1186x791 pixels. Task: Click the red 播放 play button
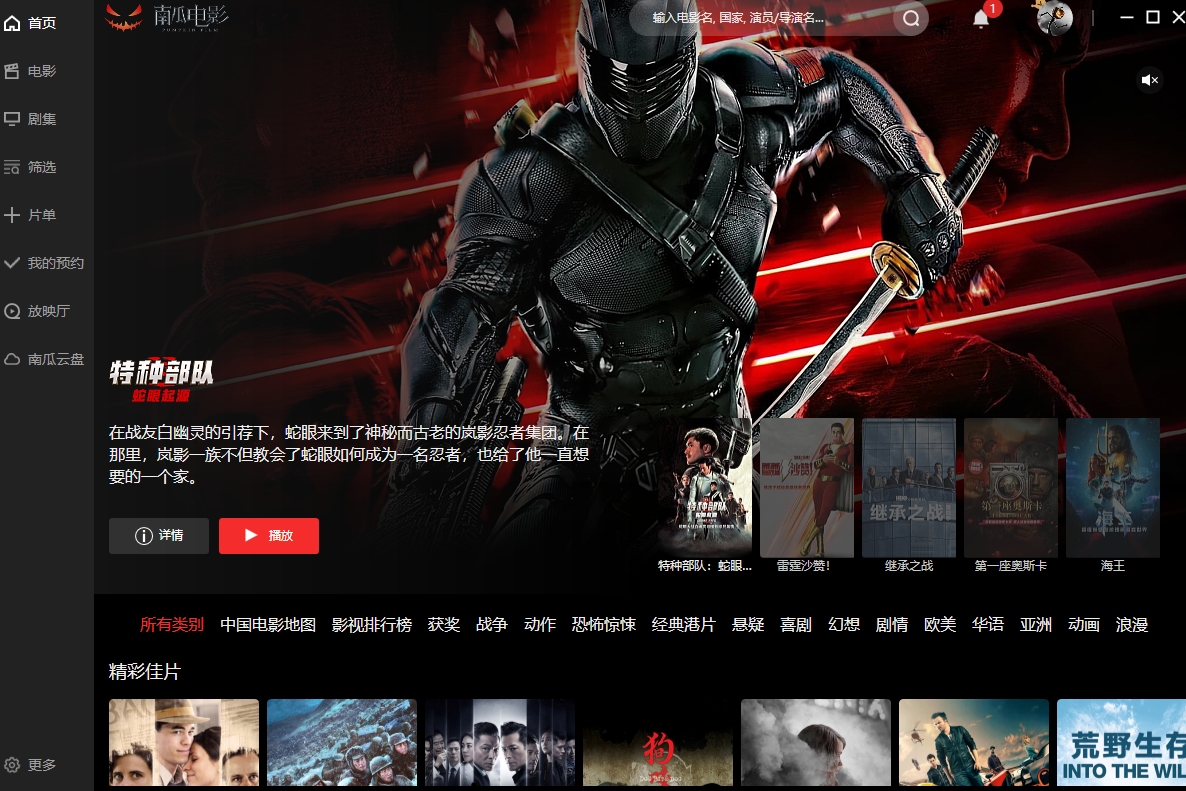tap(269, 535)
